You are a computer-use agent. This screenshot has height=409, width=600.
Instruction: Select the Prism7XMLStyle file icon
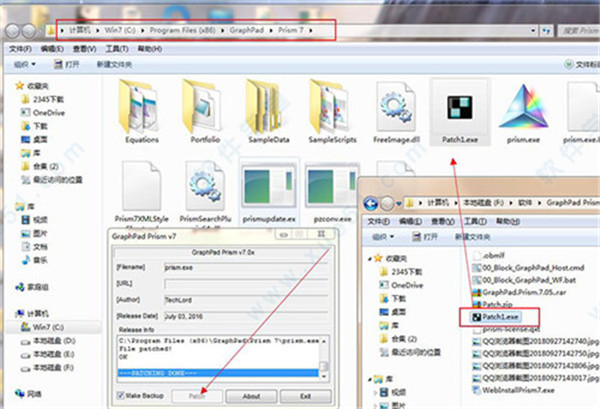click(x=141, y=186)
